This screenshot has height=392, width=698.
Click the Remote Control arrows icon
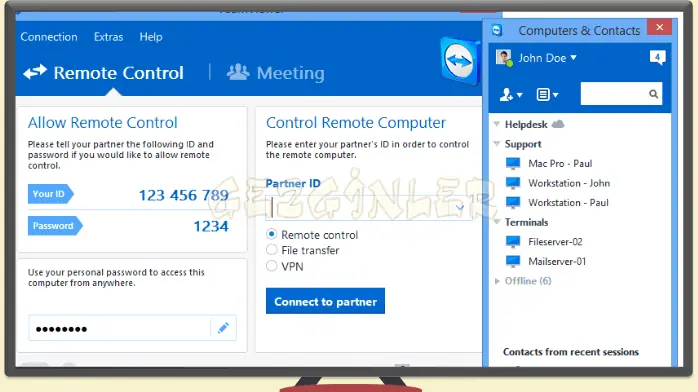pos(35,72)
